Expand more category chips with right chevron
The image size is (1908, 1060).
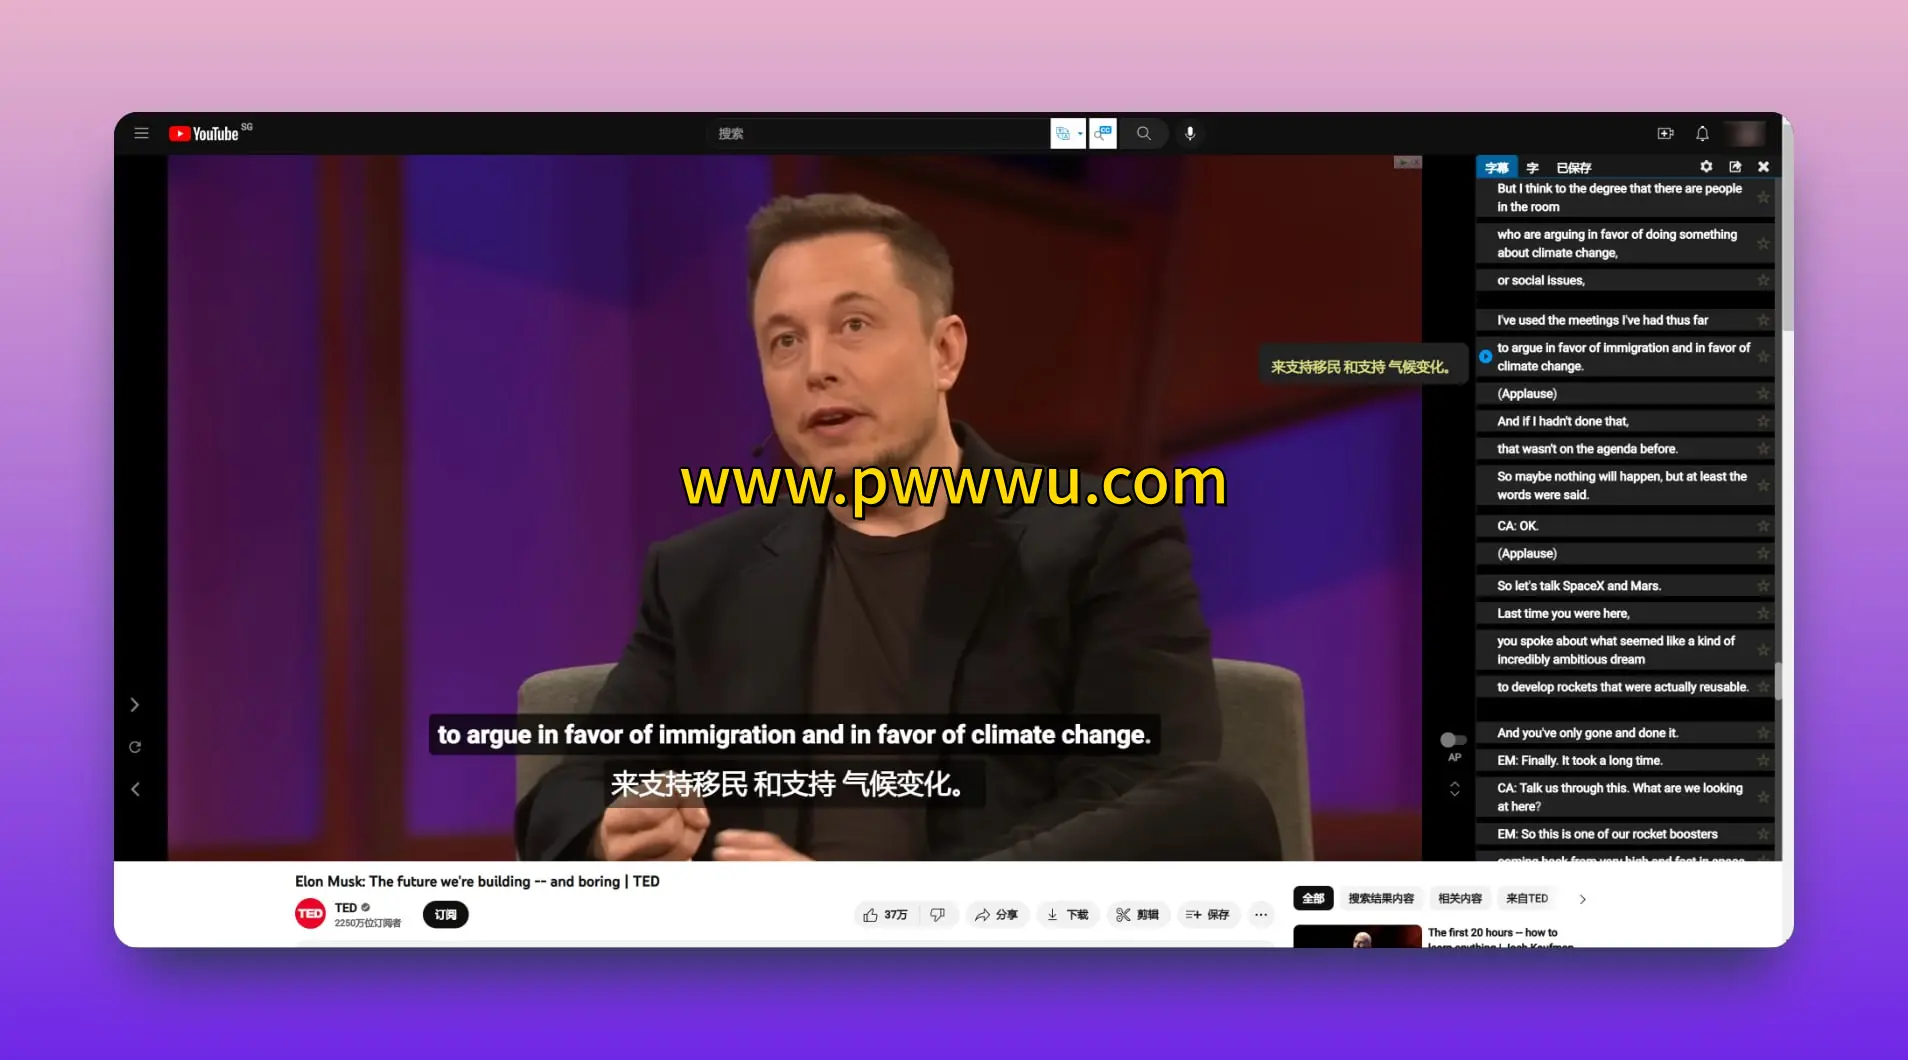1582,899
